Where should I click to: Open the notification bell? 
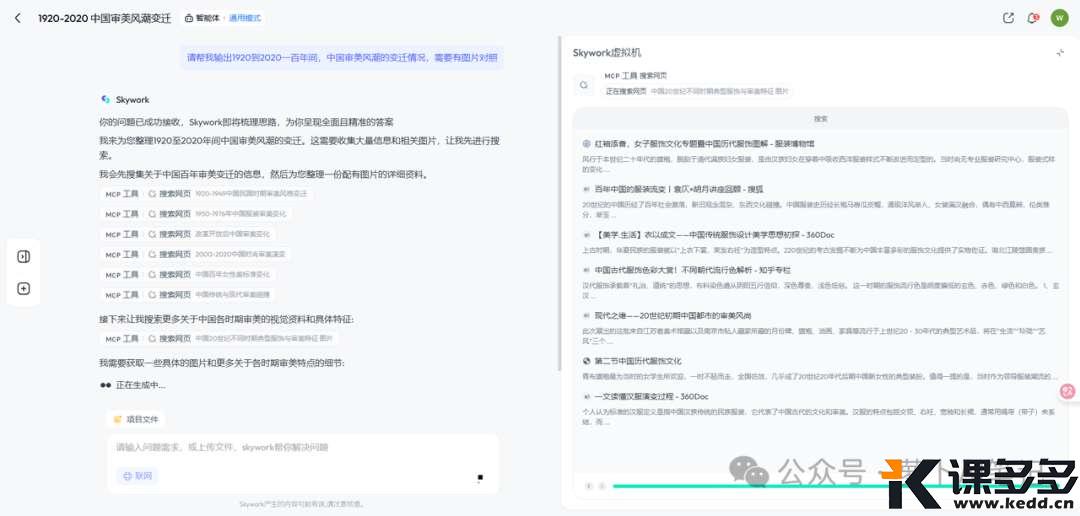click(x=1032, y=19)
